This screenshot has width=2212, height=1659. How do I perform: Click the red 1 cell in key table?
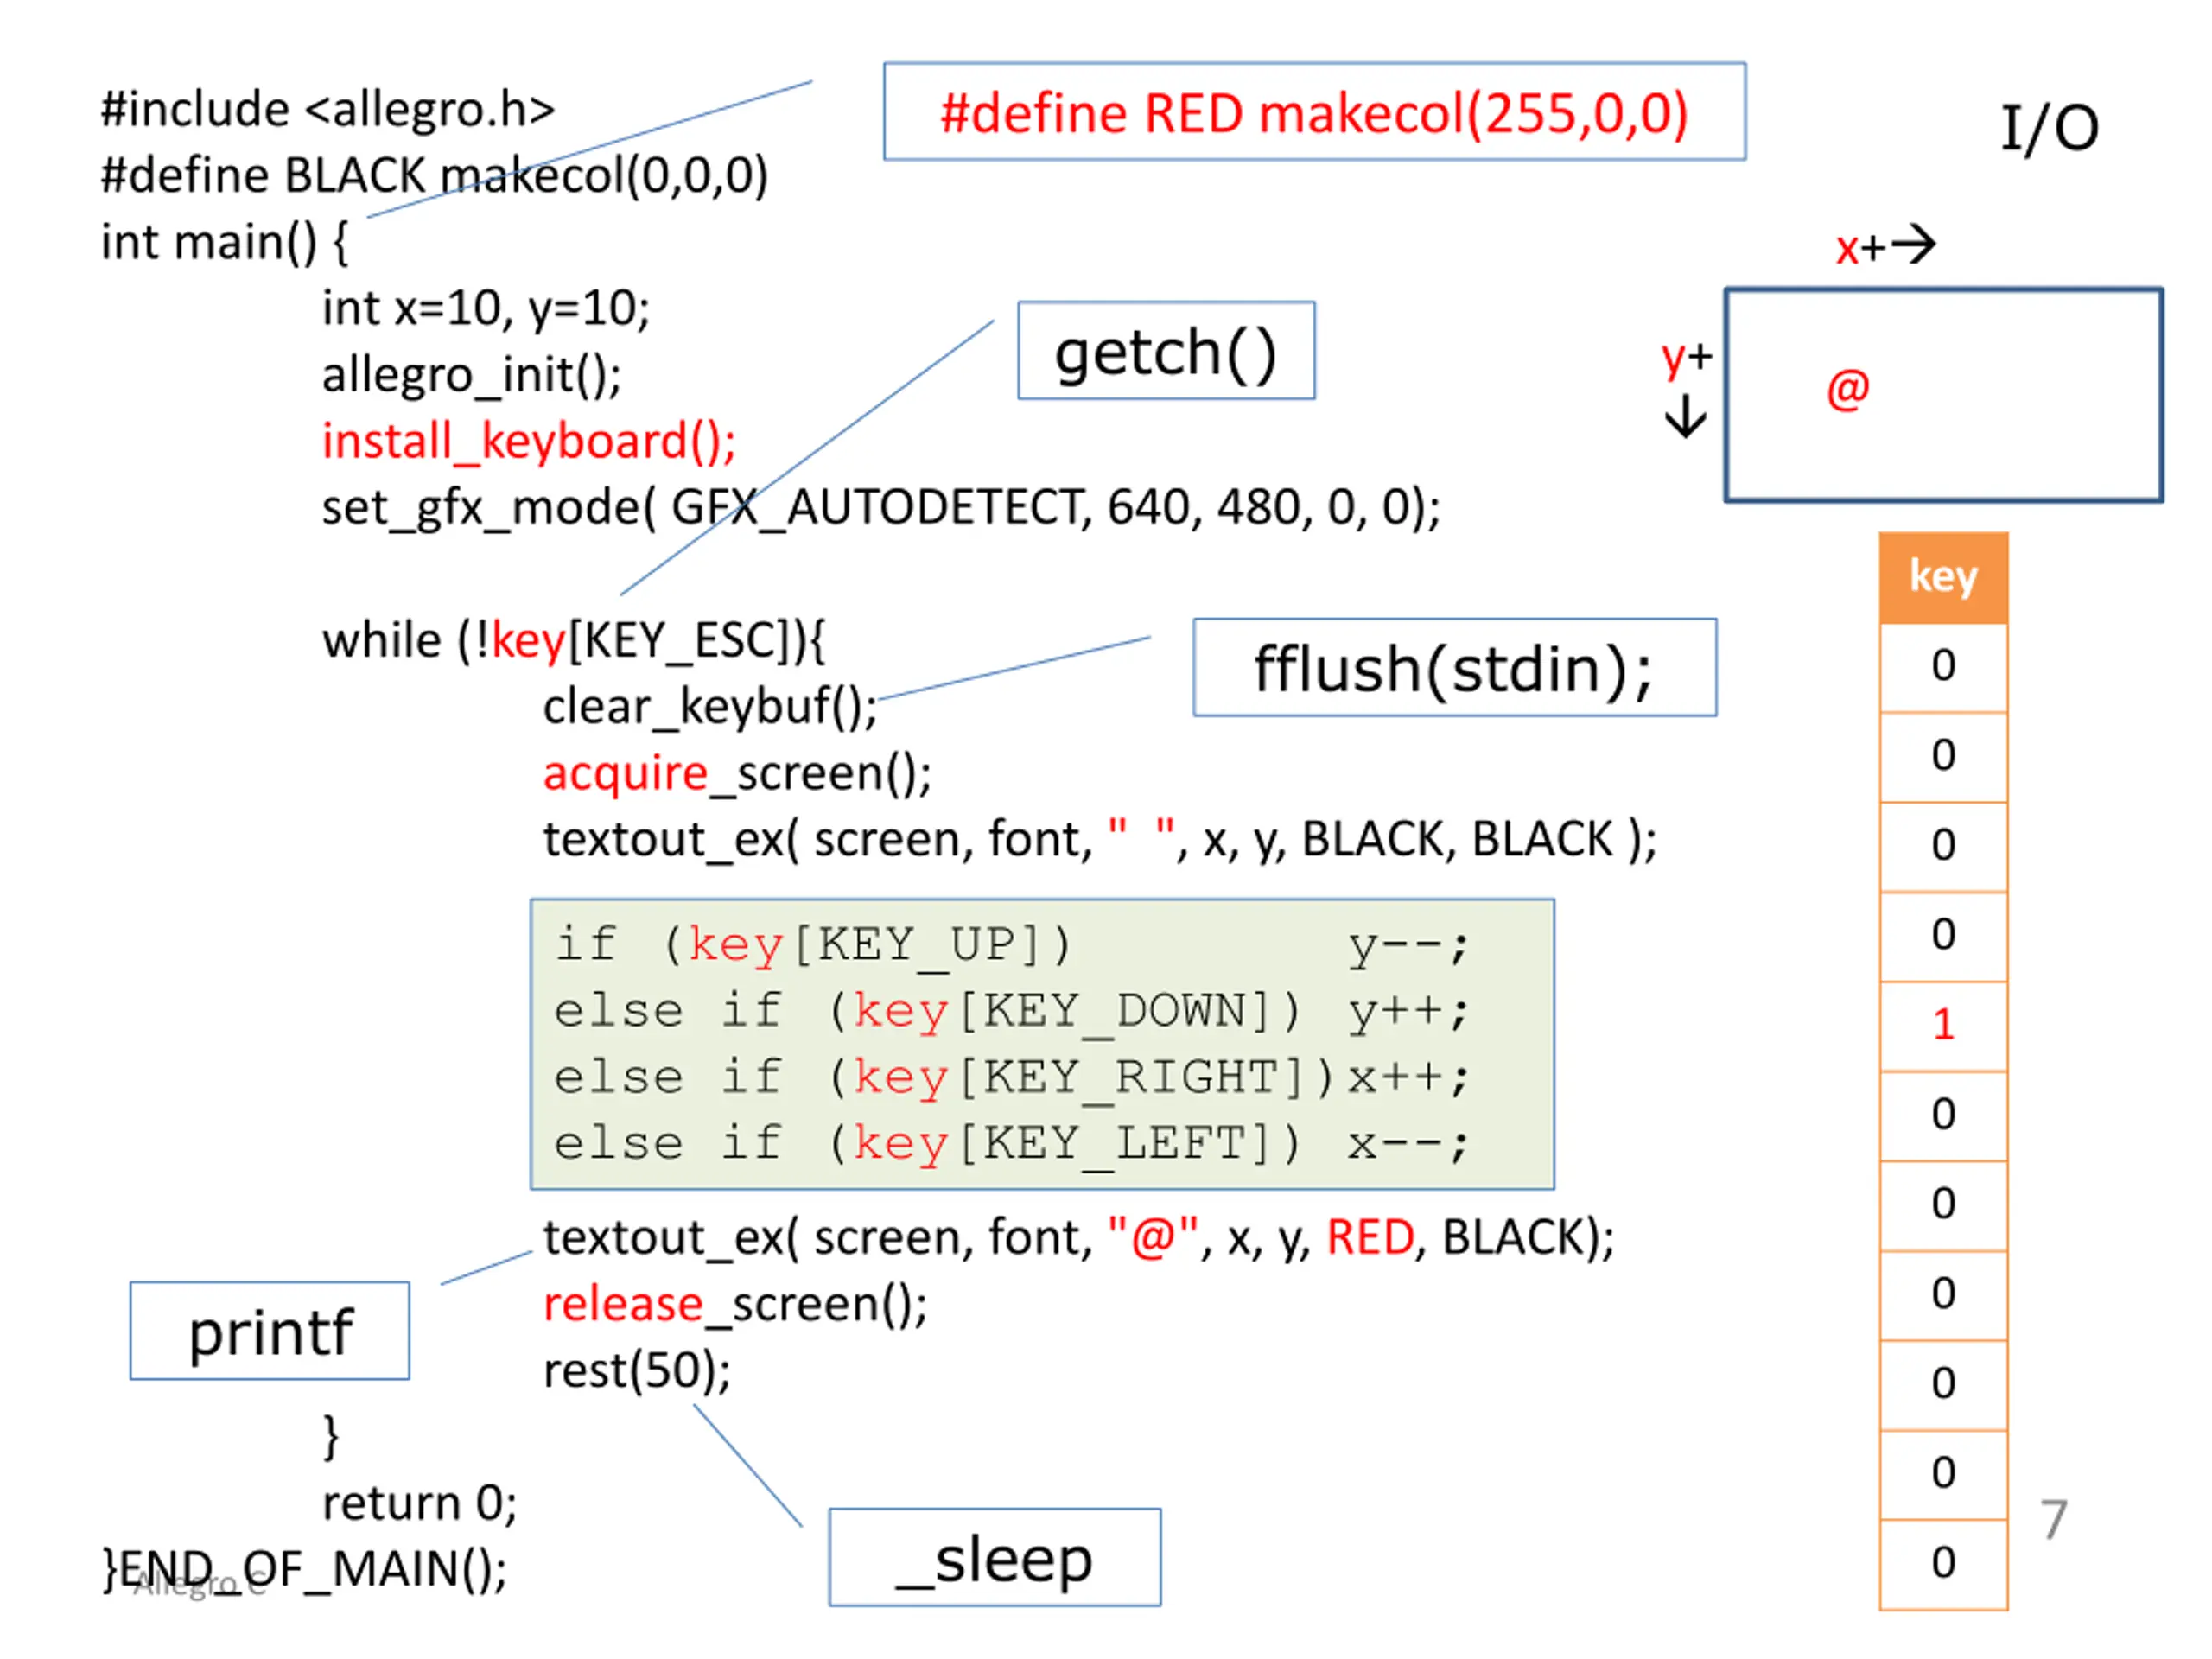click(x=1943, y=1025)
